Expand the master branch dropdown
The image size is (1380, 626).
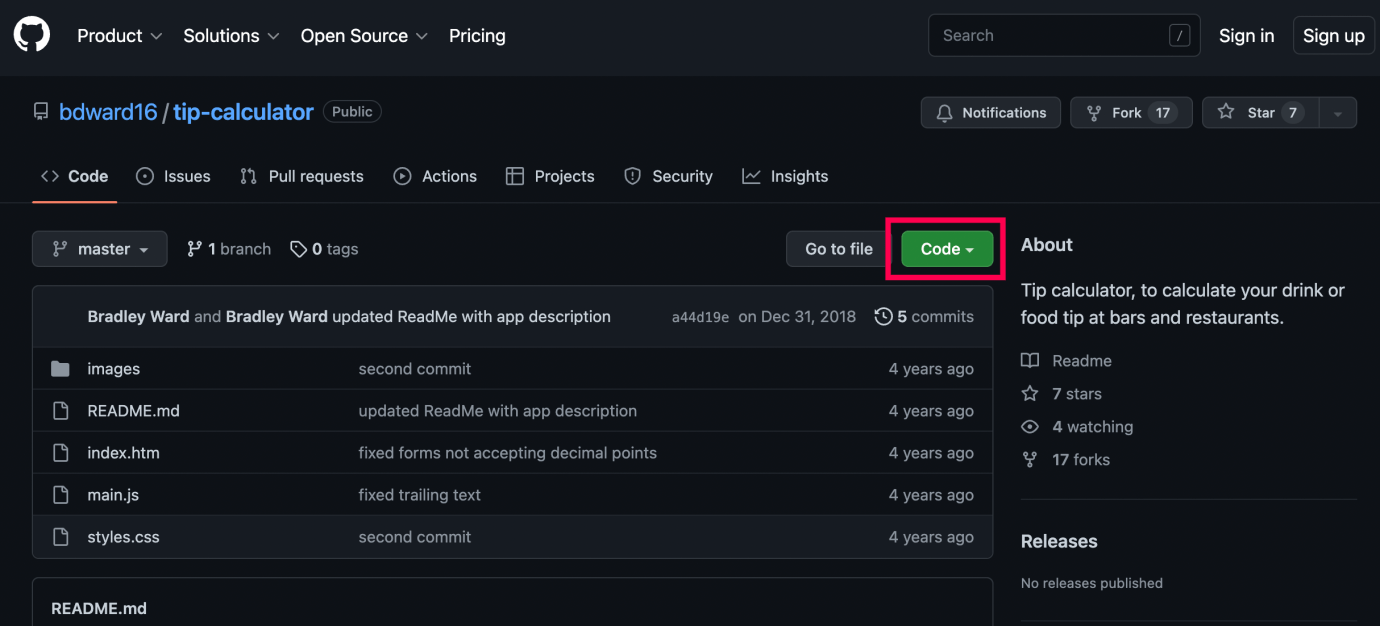(x=99, y=248)
